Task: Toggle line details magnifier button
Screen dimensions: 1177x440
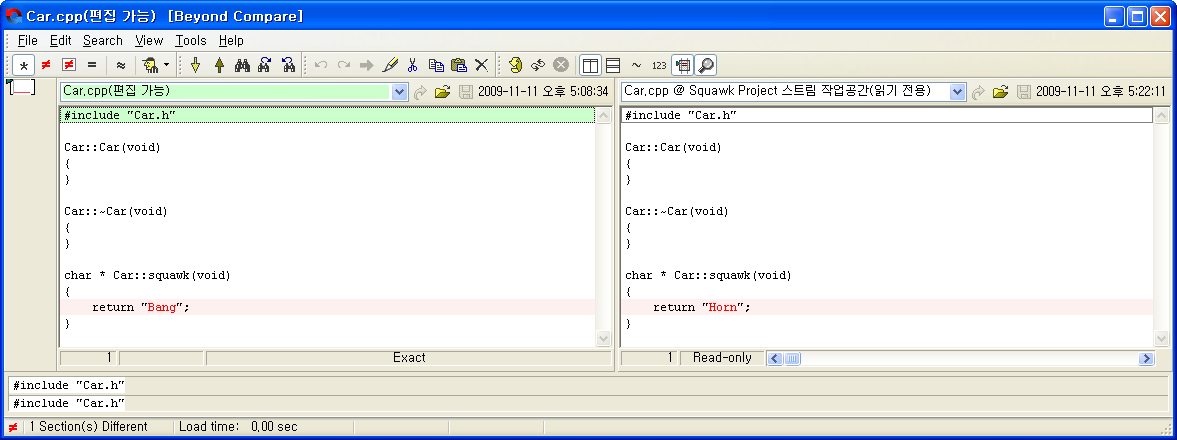Action: click(x=705, y=65)
